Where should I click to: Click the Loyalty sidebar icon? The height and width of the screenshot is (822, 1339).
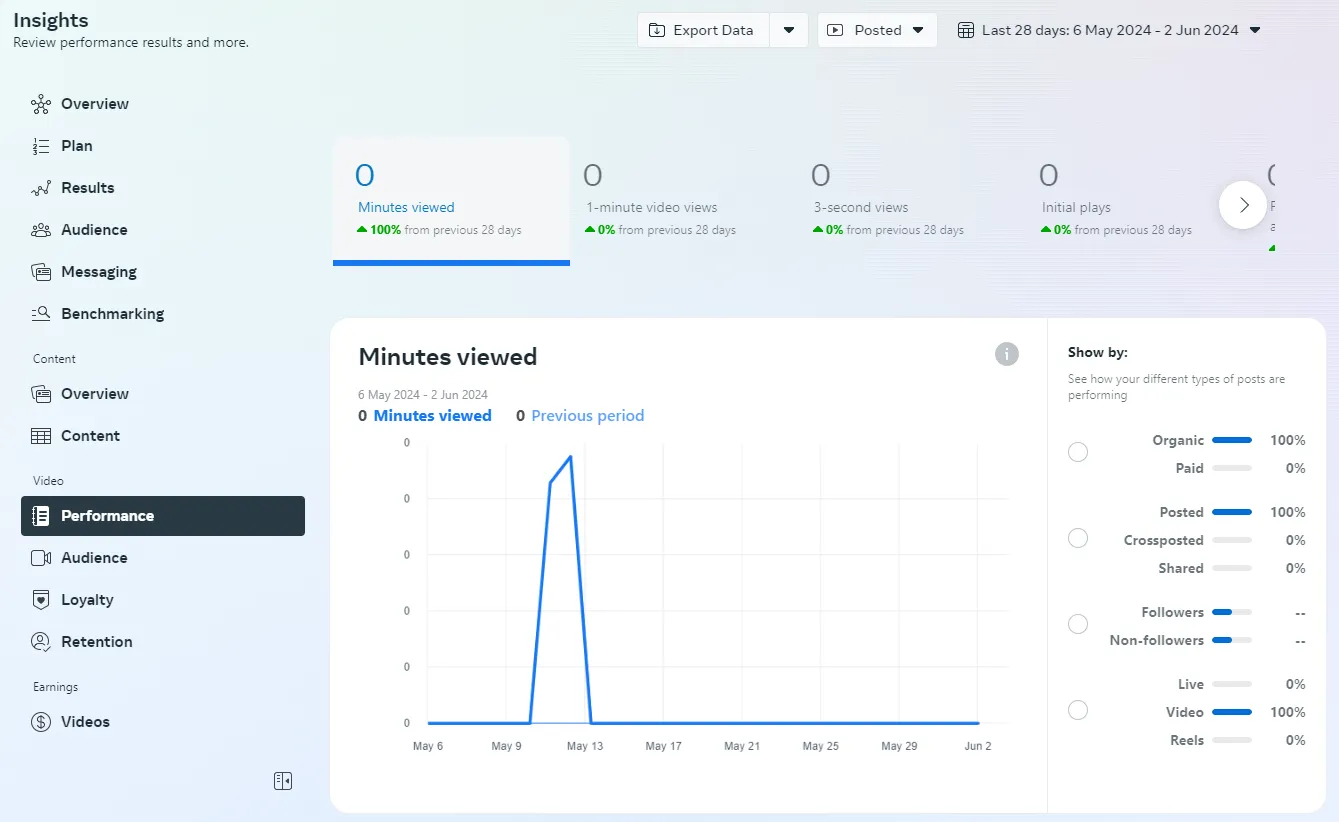(x=39, y=599)
